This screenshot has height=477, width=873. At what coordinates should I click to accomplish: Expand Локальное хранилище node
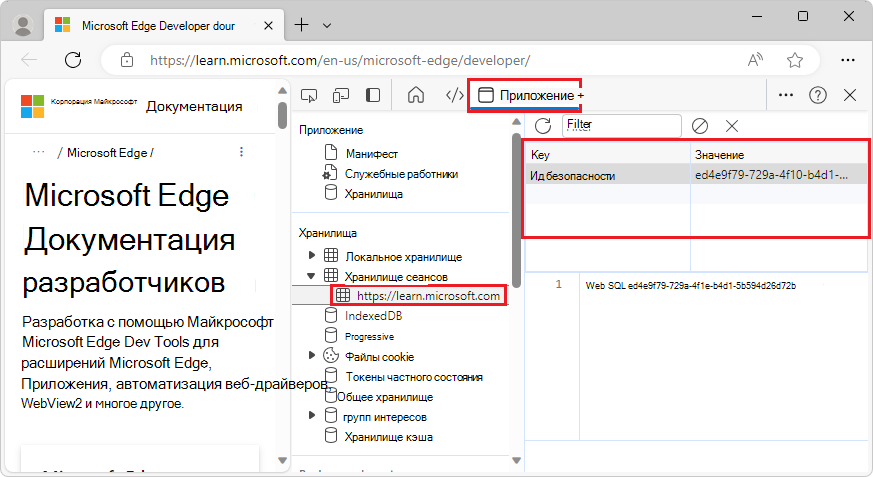pyautogui.click(x=311, y=255)
